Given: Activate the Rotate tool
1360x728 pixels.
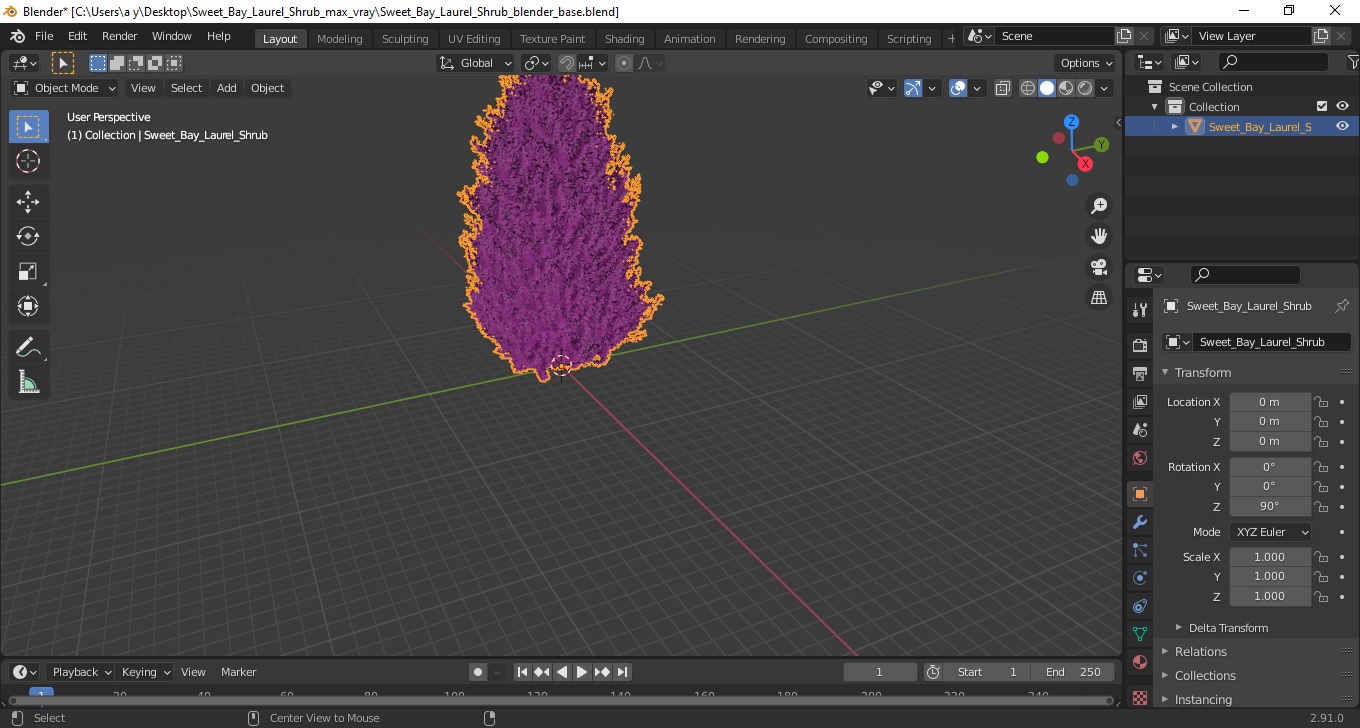Looking at the screenshot, I should click(x=28, y=236).
